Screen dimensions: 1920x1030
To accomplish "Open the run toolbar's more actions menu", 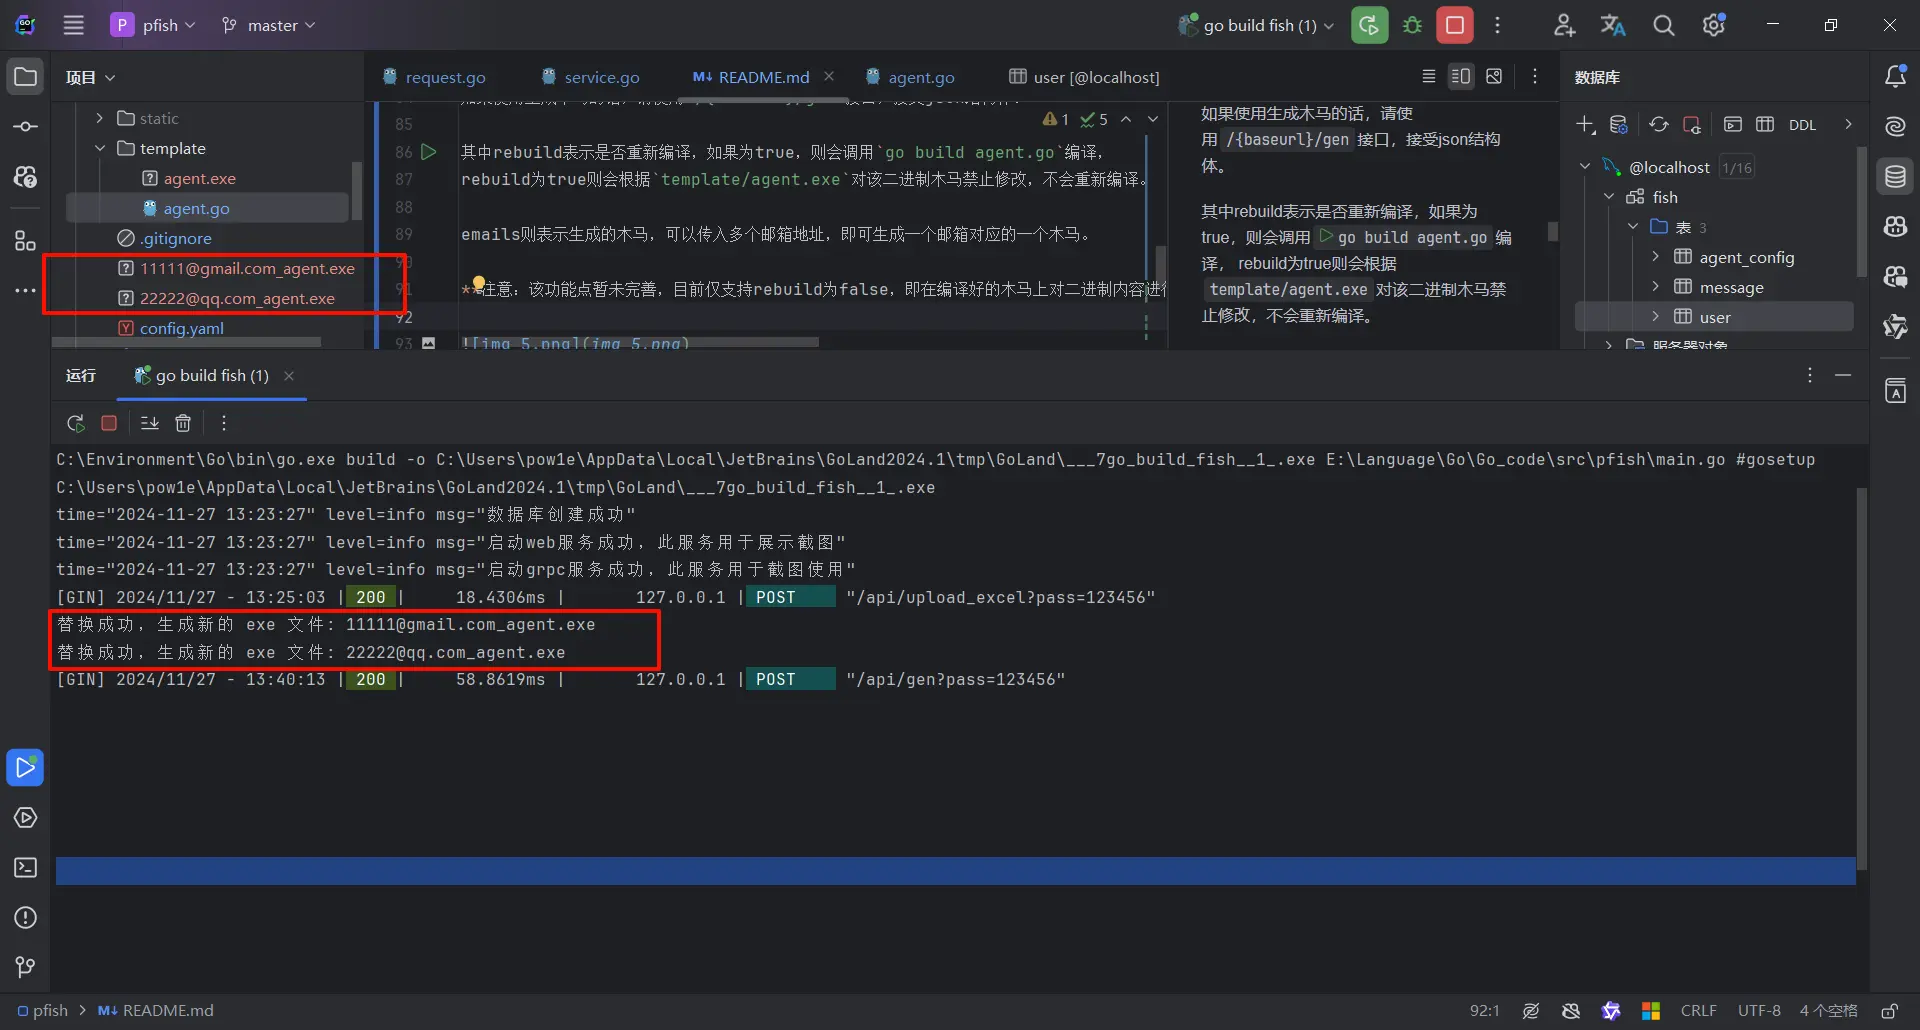I will [1497, 25].
